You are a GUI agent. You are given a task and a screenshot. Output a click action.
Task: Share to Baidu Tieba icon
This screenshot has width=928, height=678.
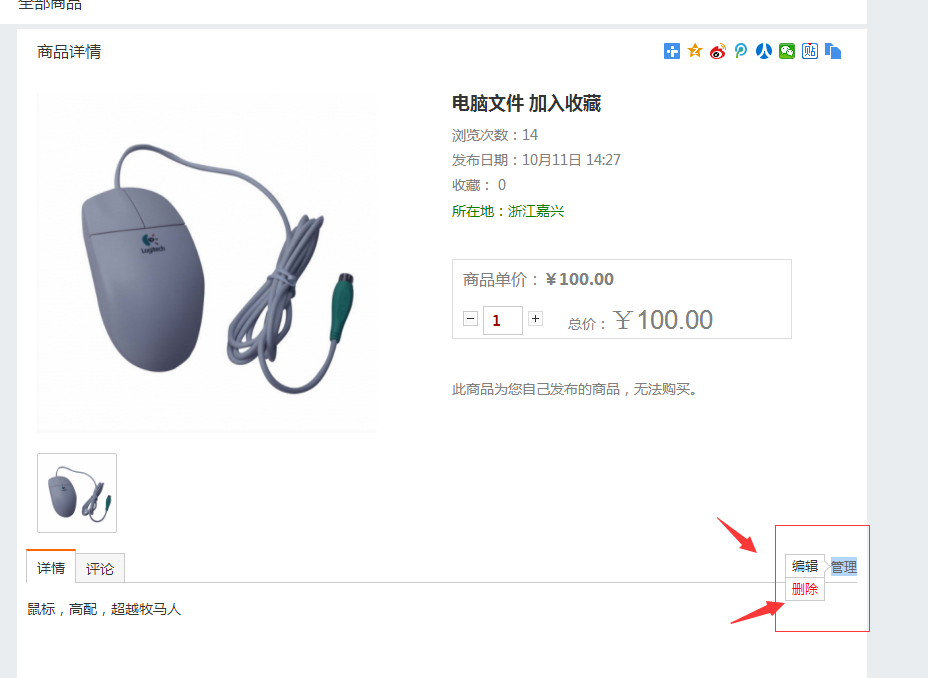coord(810,51)
